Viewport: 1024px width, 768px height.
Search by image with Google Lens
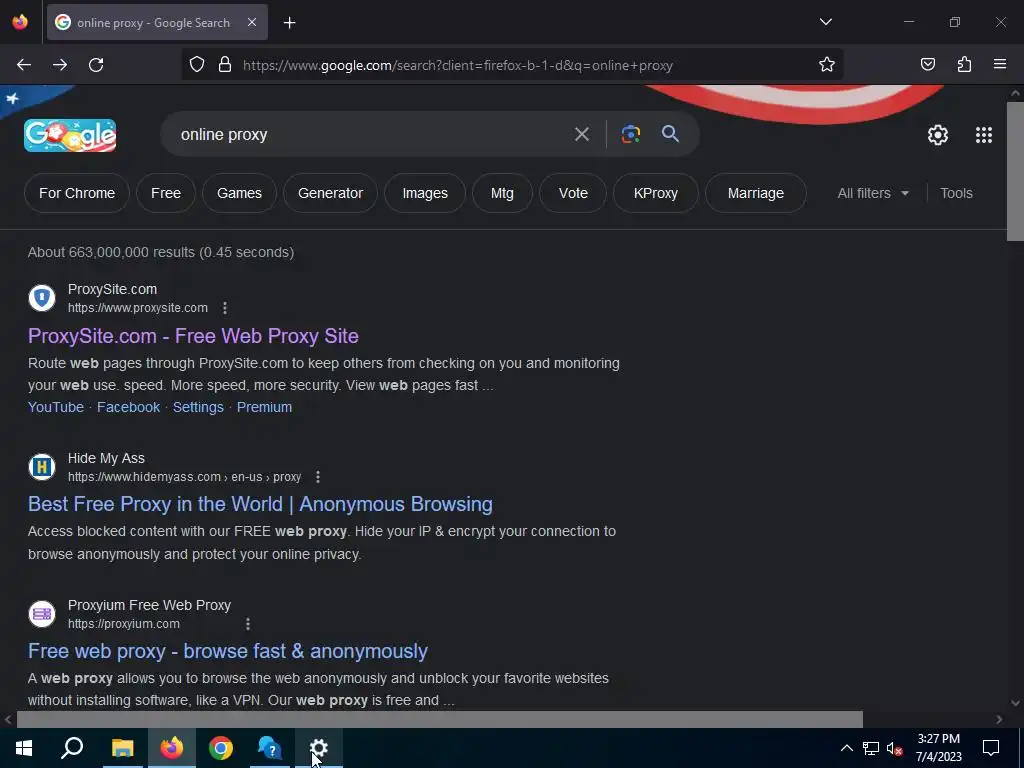tap(630, 135)
